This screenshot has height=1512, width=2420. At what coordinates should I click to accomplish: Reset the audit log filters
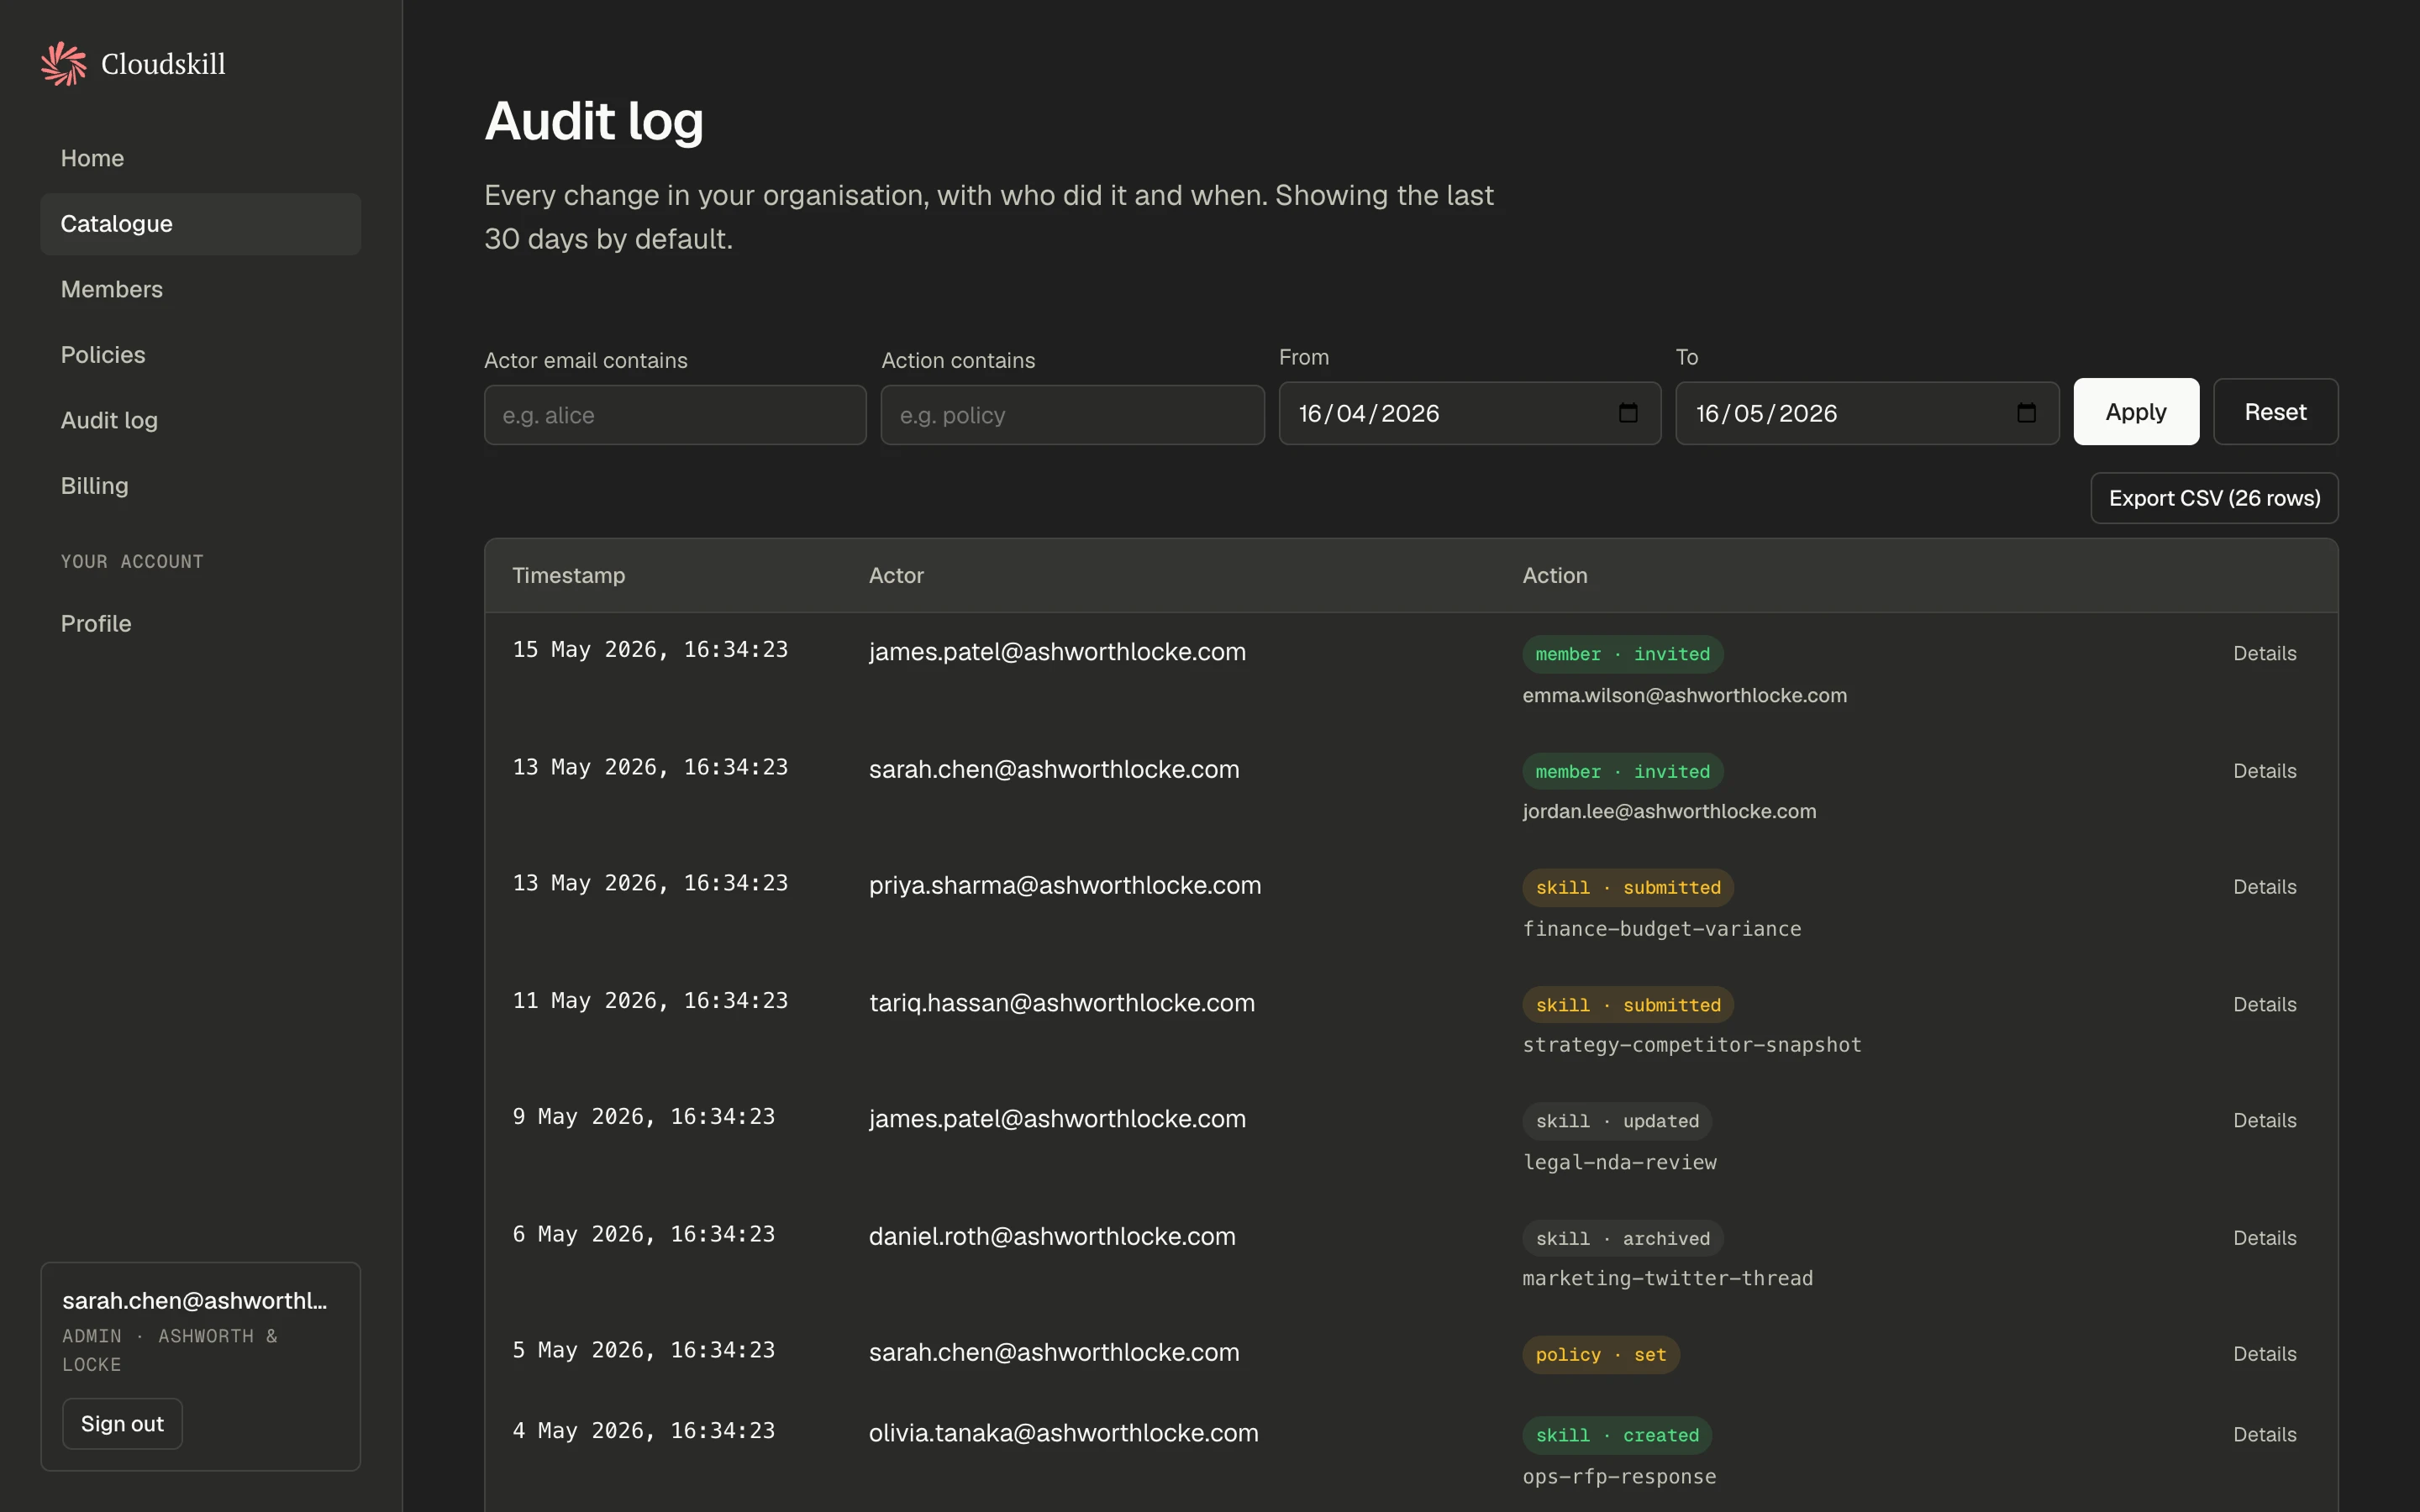click(x=2275, y=412)
